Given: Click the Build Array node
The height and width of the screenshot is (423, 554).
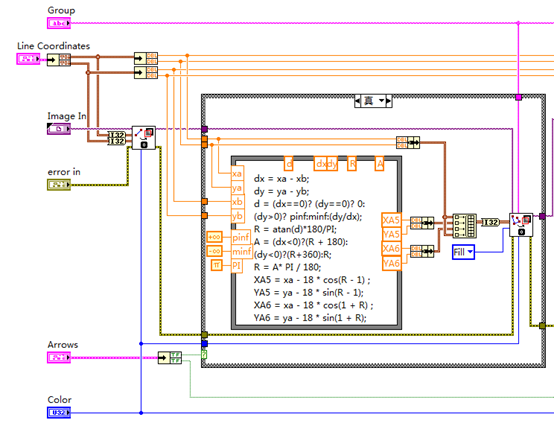Looking at the screenshot, I should click(x=464, y=225).
